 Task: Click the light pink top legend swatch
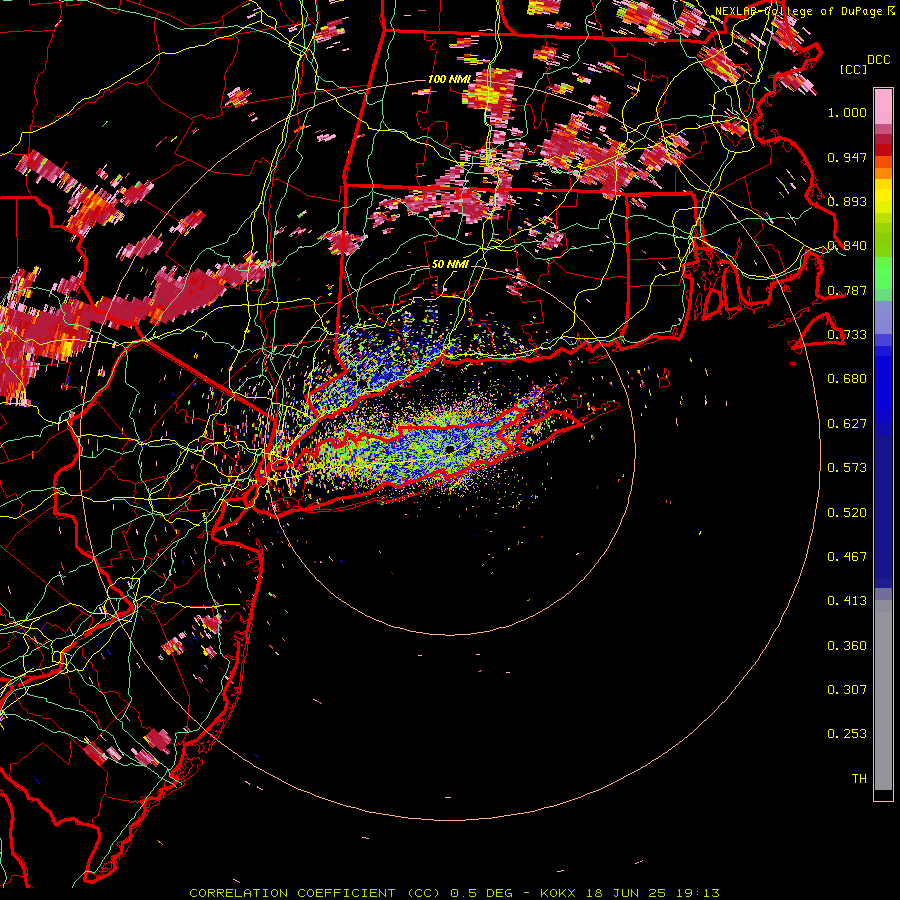click(x=883, y=106)
